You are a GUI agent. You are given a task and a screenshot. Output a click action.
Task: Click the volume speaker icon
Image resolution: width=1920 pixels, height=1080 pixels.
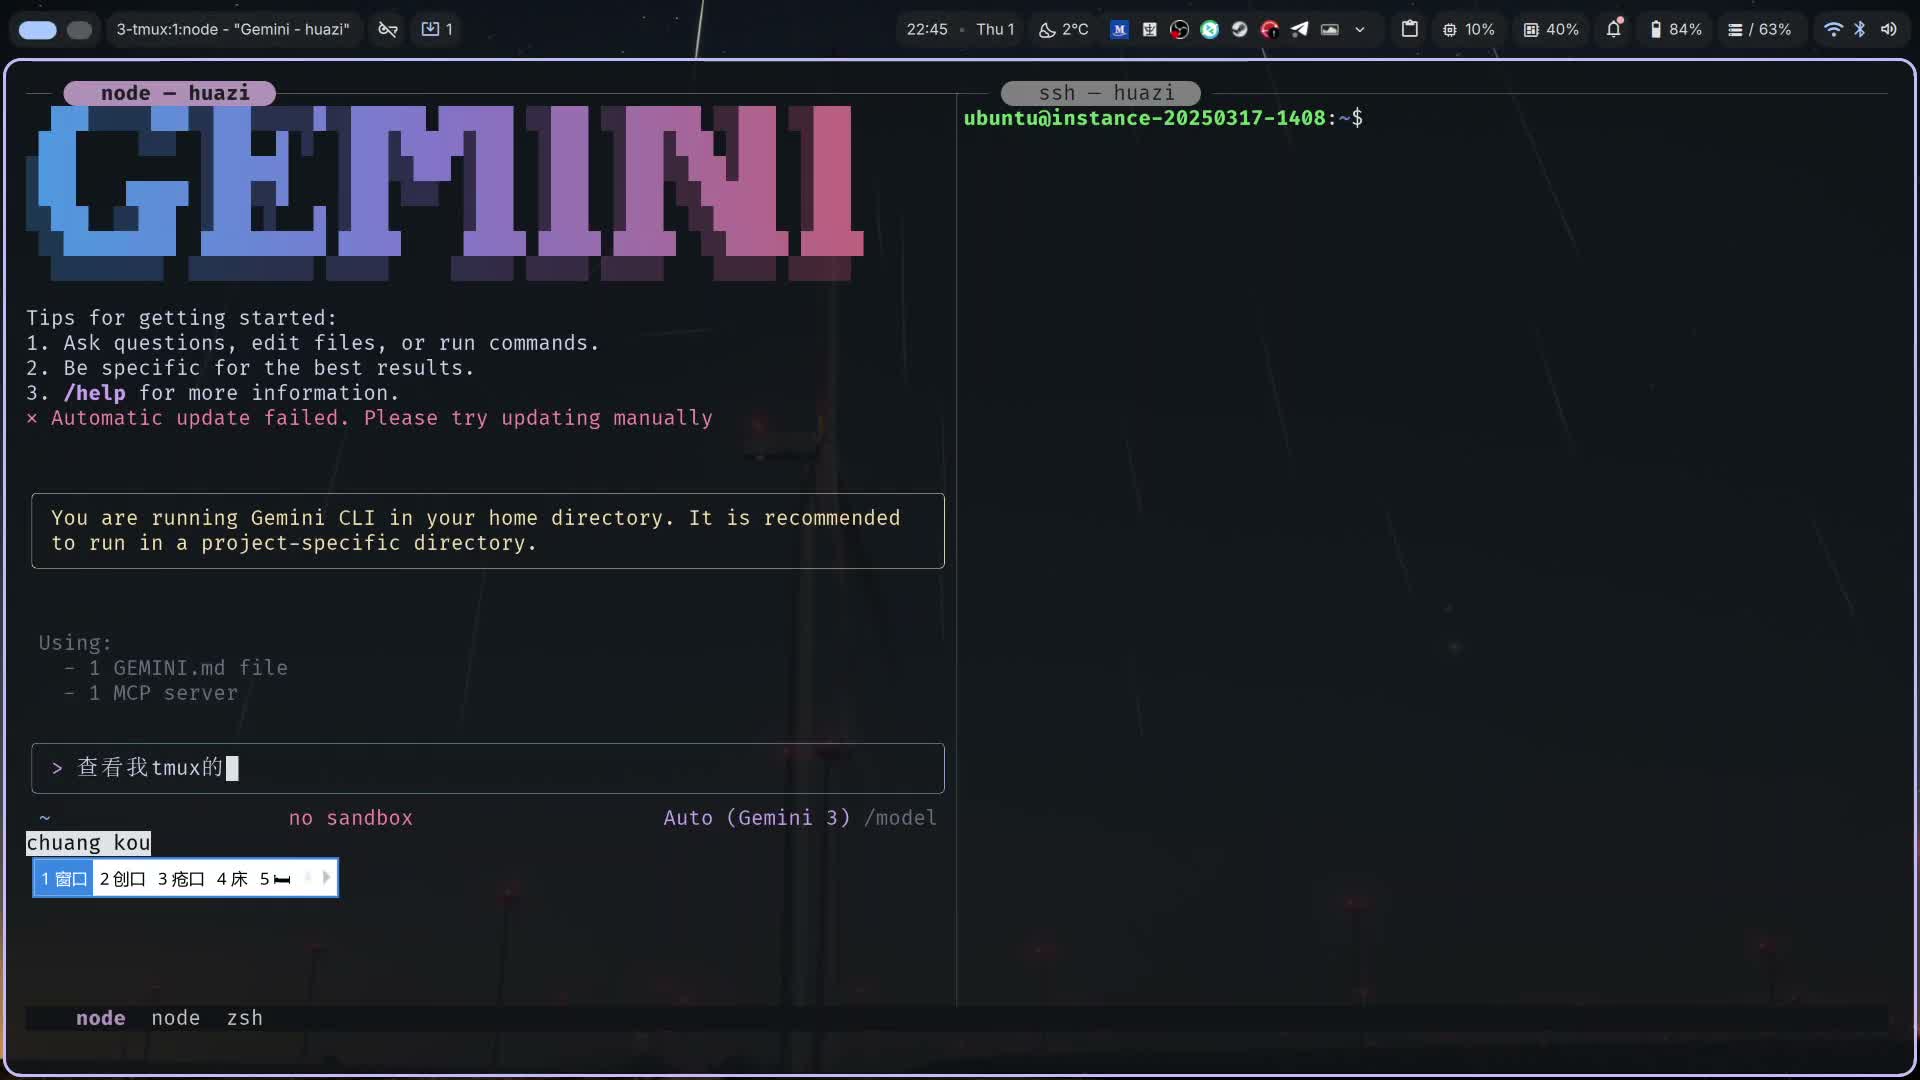[1888, 30]
